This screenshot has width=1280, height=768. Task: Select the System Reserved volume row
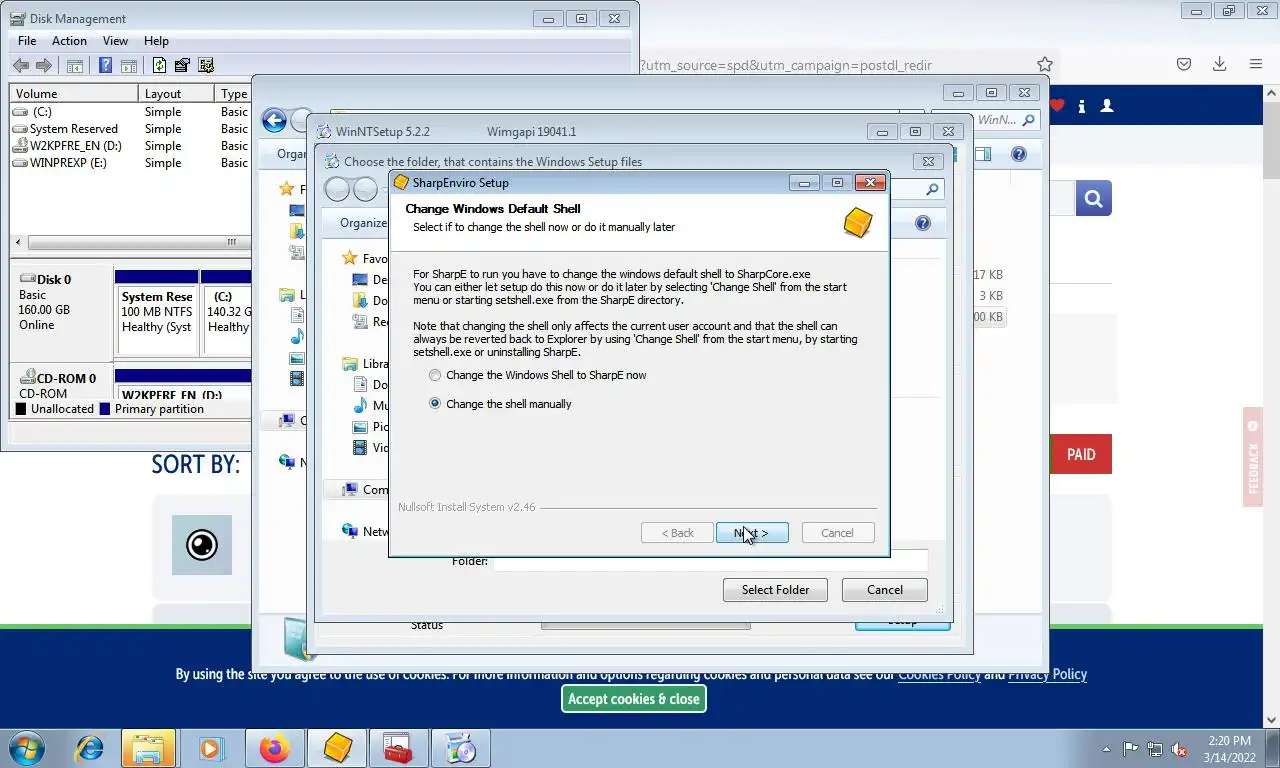pyautogui.click(x=130, y=129)
